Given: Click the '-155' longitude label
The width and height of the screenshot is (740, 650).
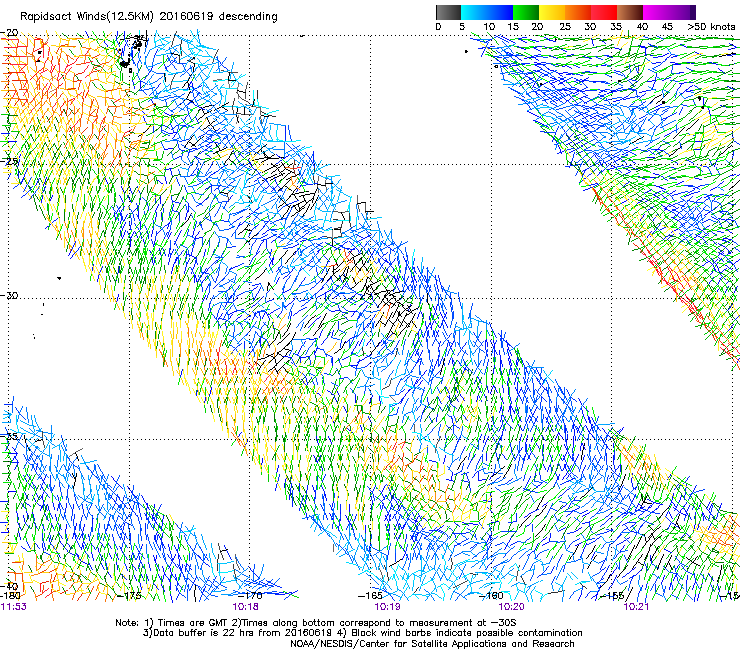Looking at the screenshot, I should [x=612, y=596].
